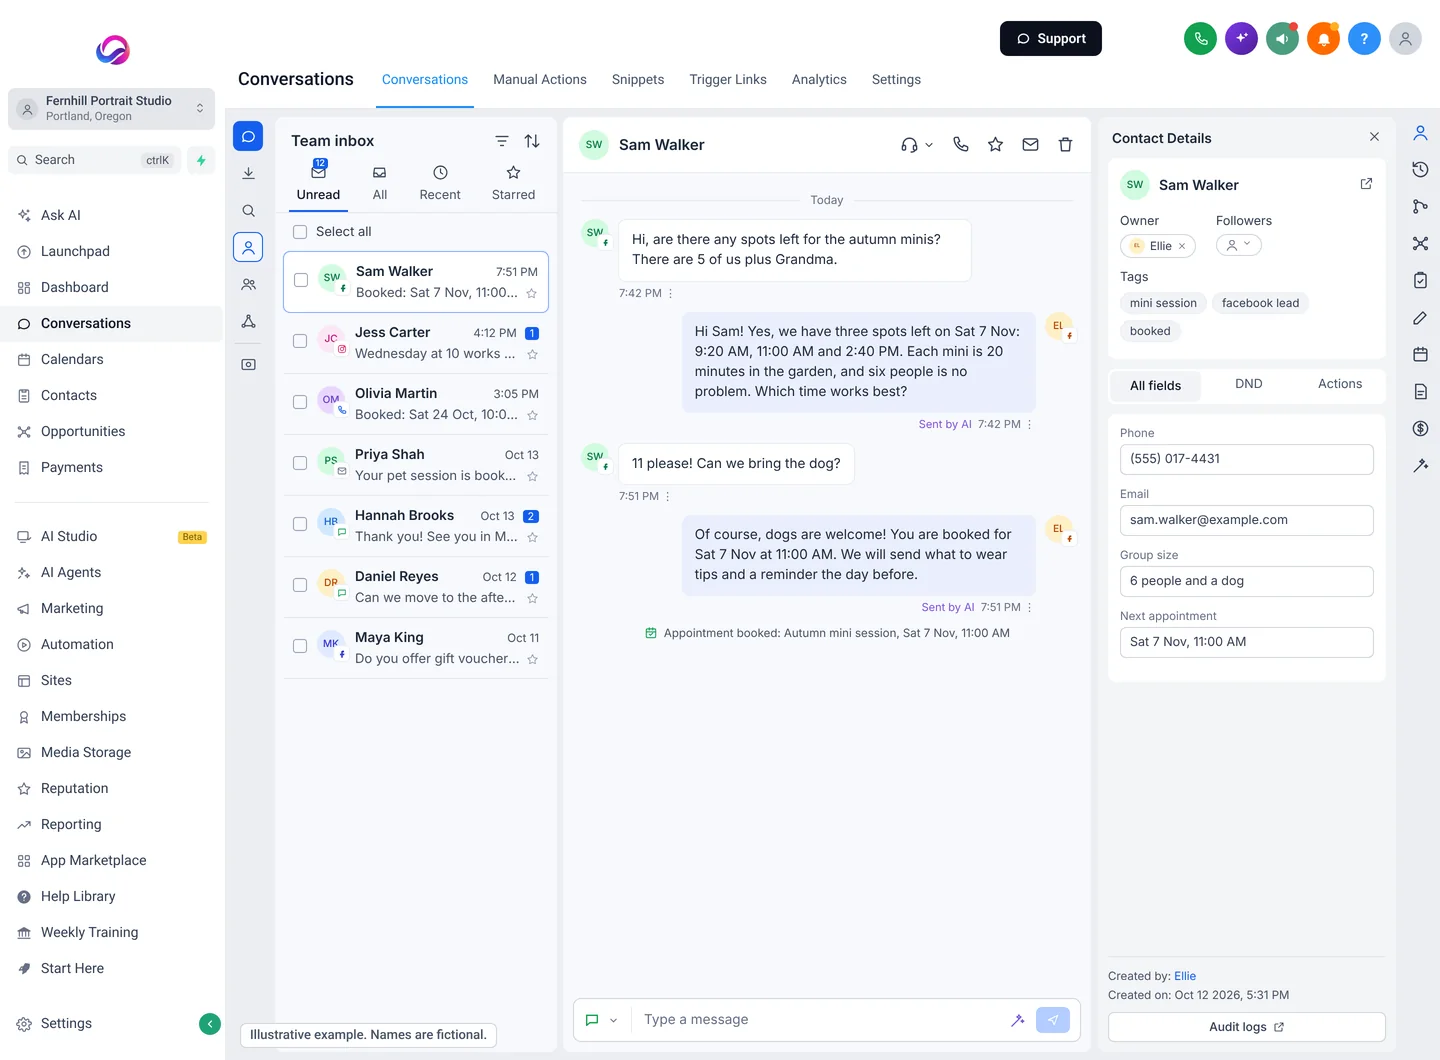1440x1060 pixels.
Task: Click the green phone dialer icon
Action: [1200, 39]
